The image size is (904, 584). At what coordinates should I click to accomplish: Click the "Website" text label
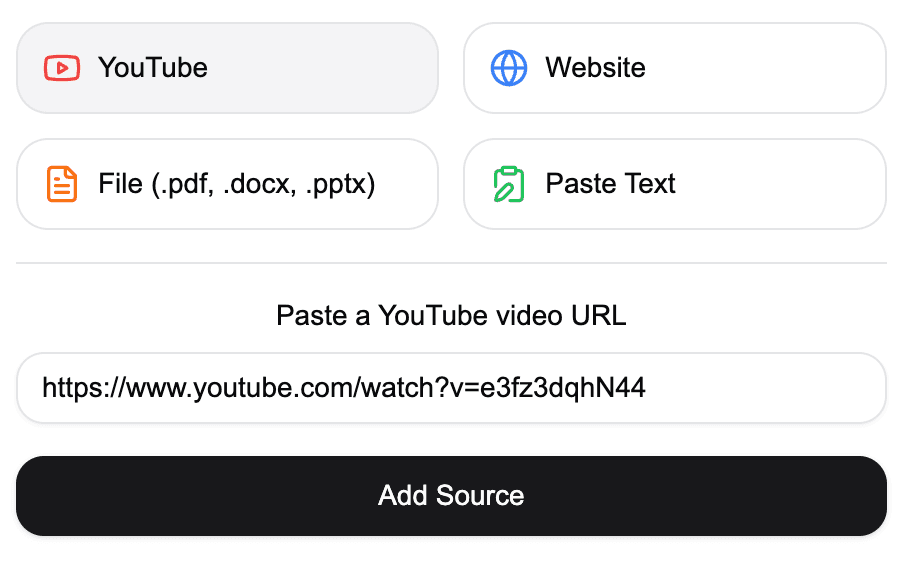click(x=595, y=68)
